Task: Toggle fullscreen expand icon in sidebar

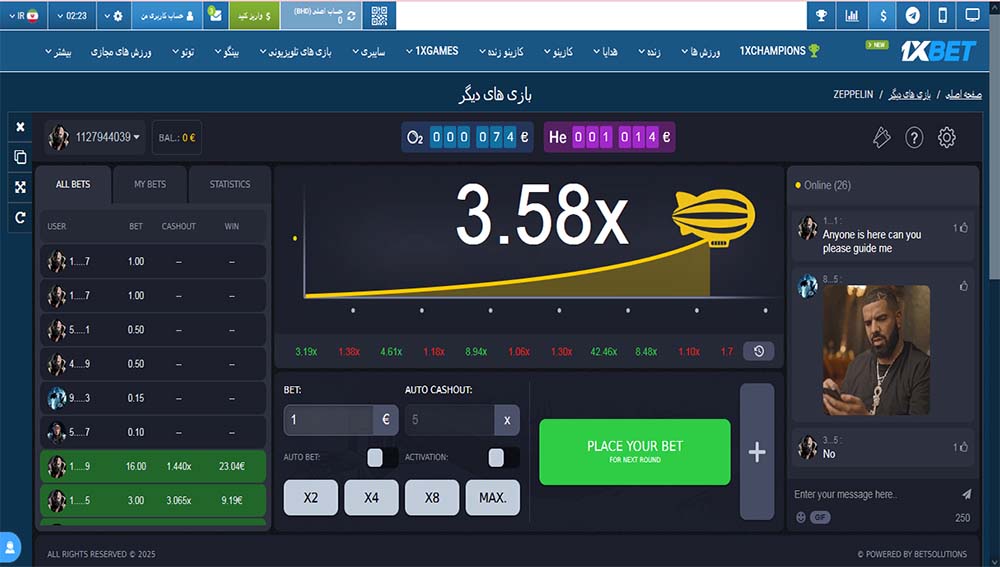Action: (20, 187)
